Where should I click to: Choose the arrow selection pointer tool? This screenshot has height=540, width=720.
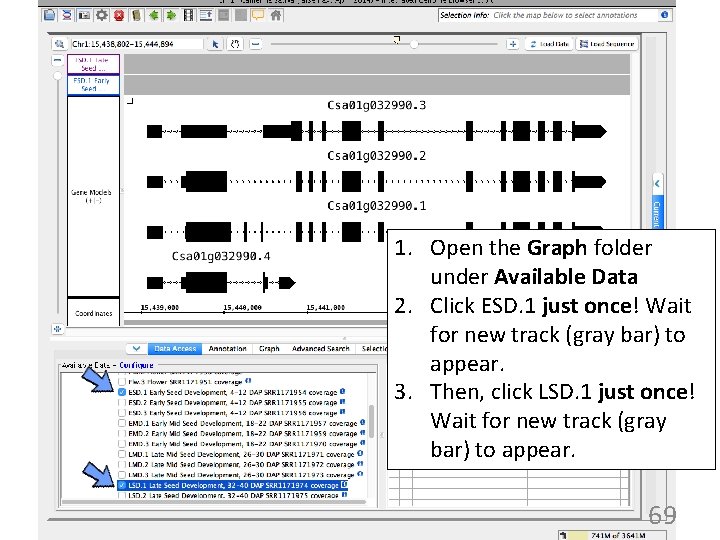point(215,44)
